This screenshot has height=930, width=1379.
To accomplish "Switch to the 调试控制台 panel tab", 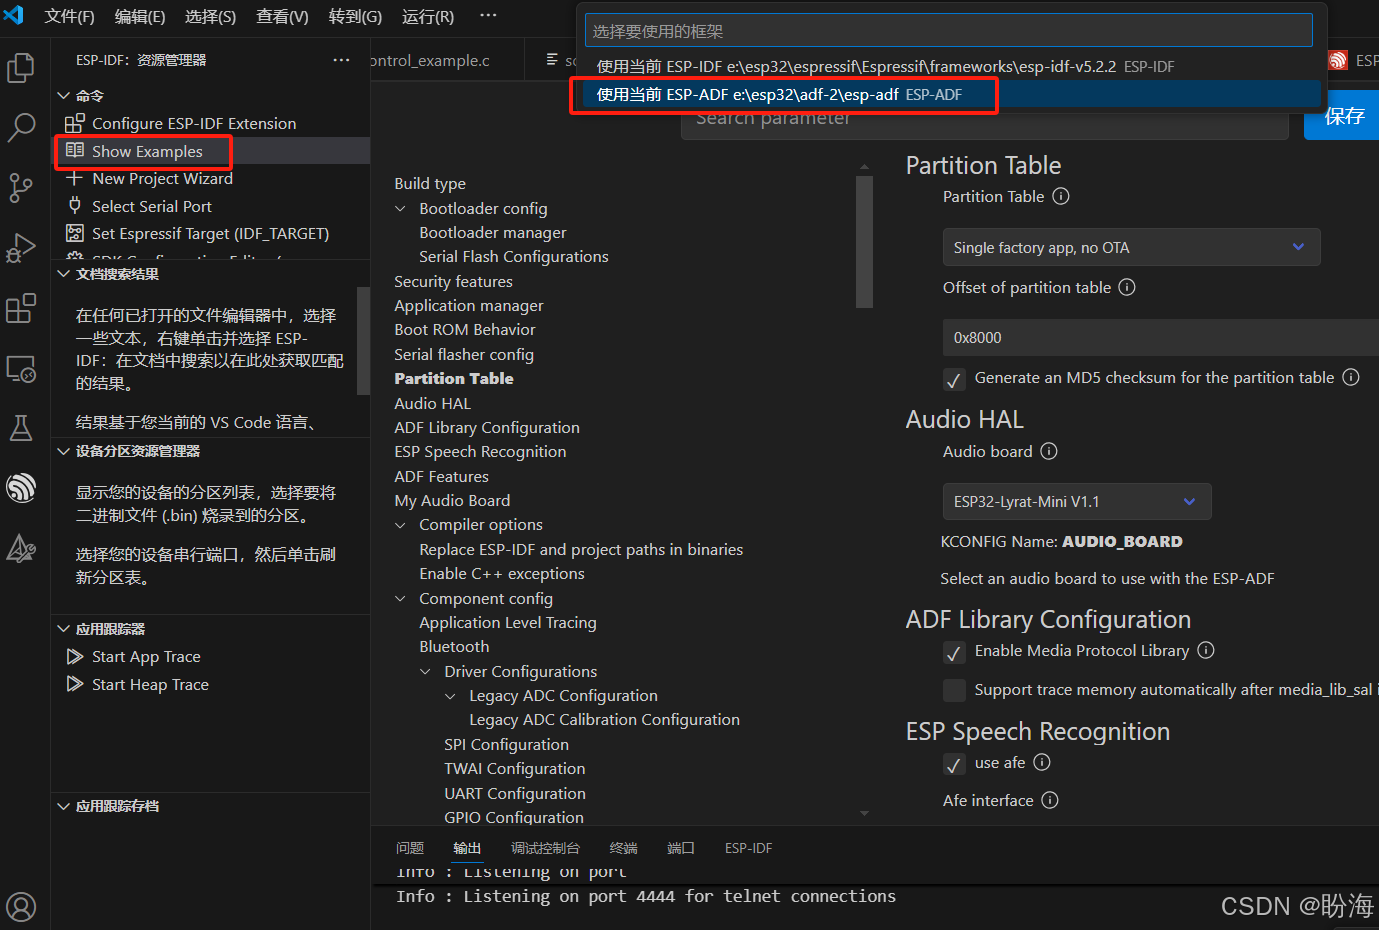I will 545,848.
